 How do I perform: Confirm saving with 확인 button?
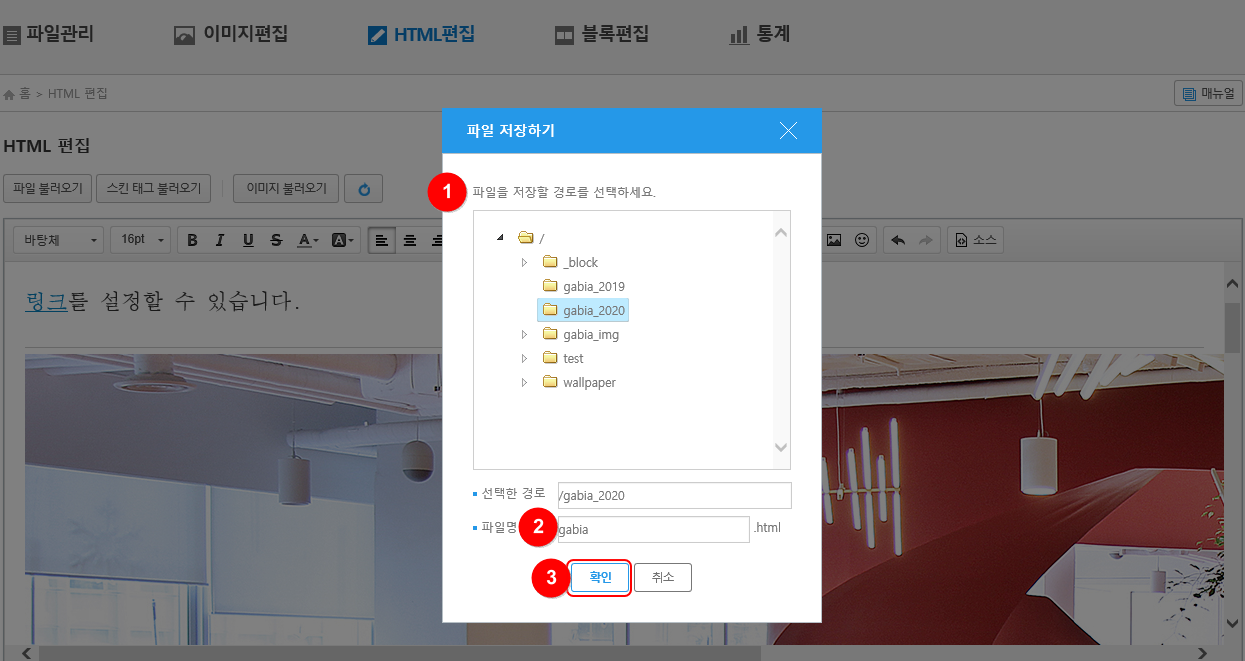(x=600, y=578)
